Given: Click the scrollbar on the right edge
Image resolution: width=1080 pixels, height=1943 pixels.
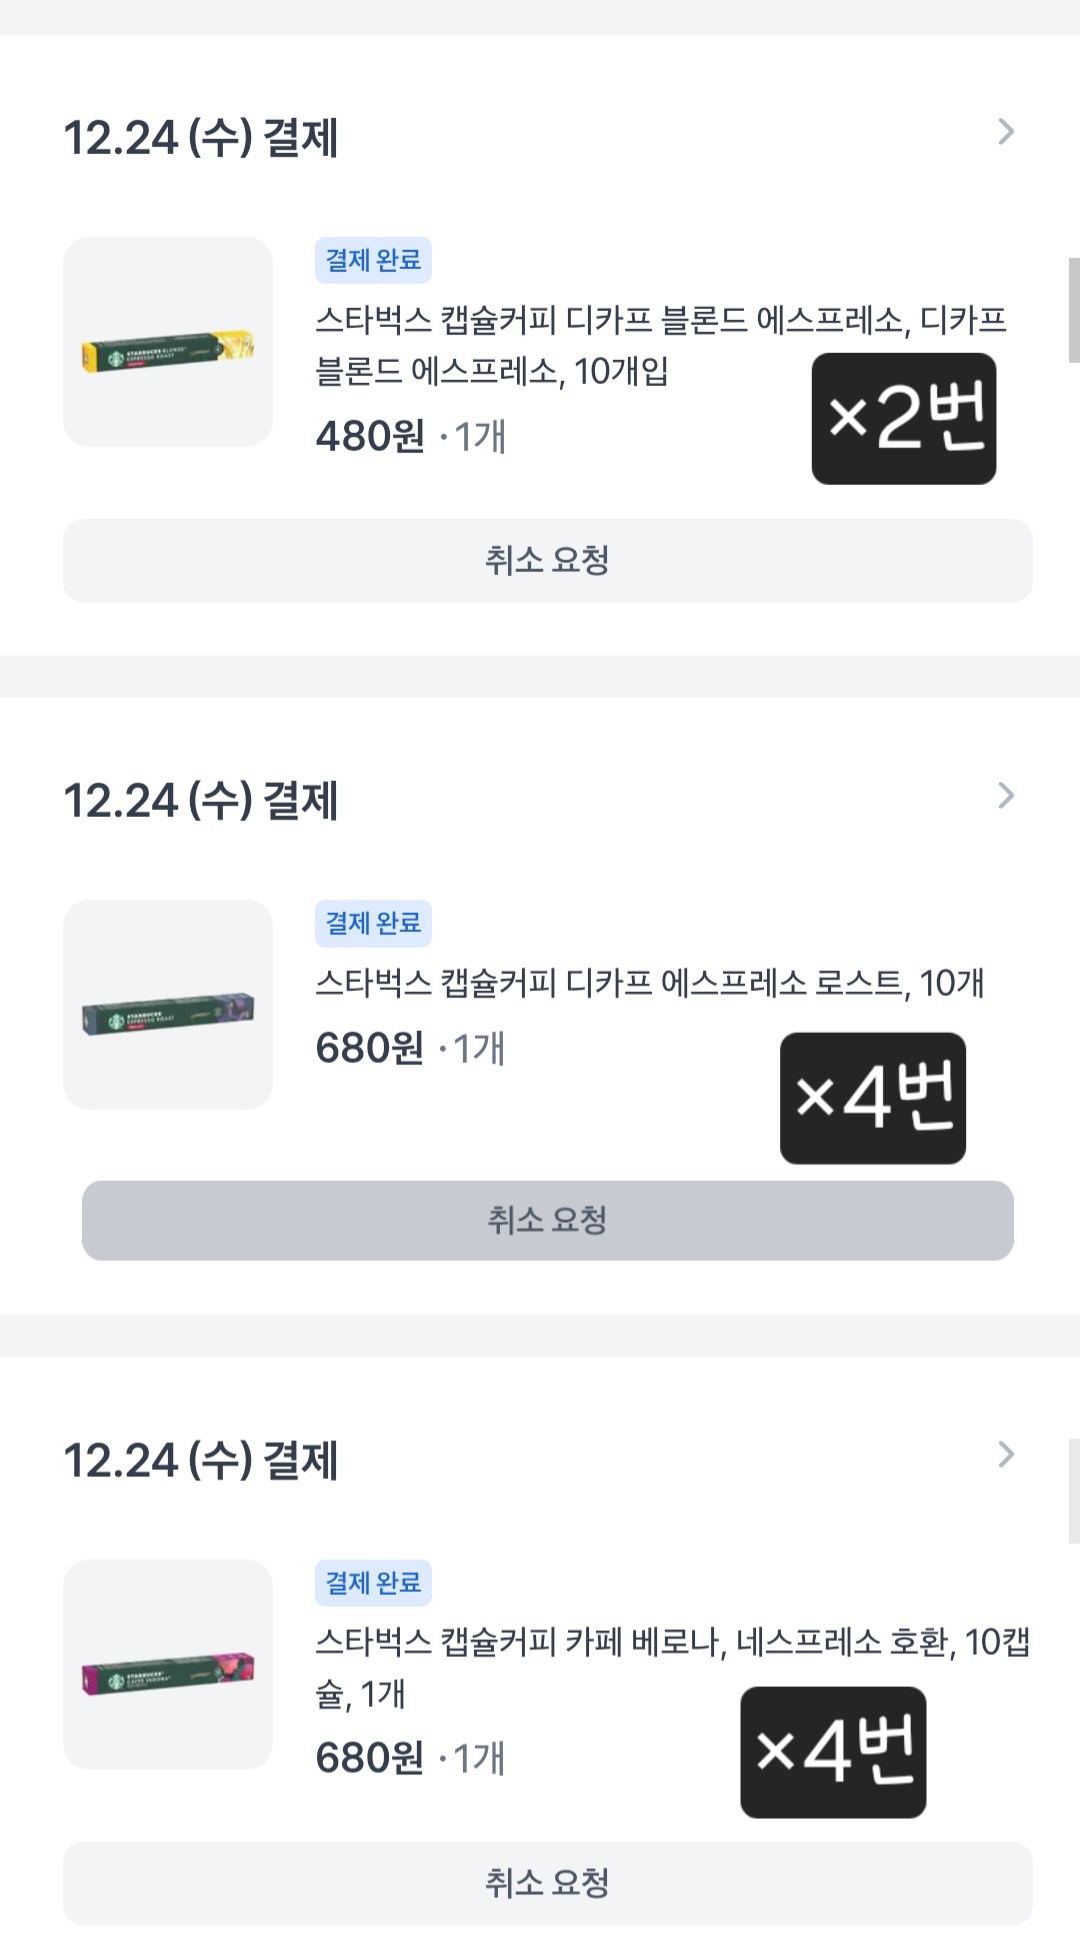Looking at the screenshot, I should point(1074,310).
